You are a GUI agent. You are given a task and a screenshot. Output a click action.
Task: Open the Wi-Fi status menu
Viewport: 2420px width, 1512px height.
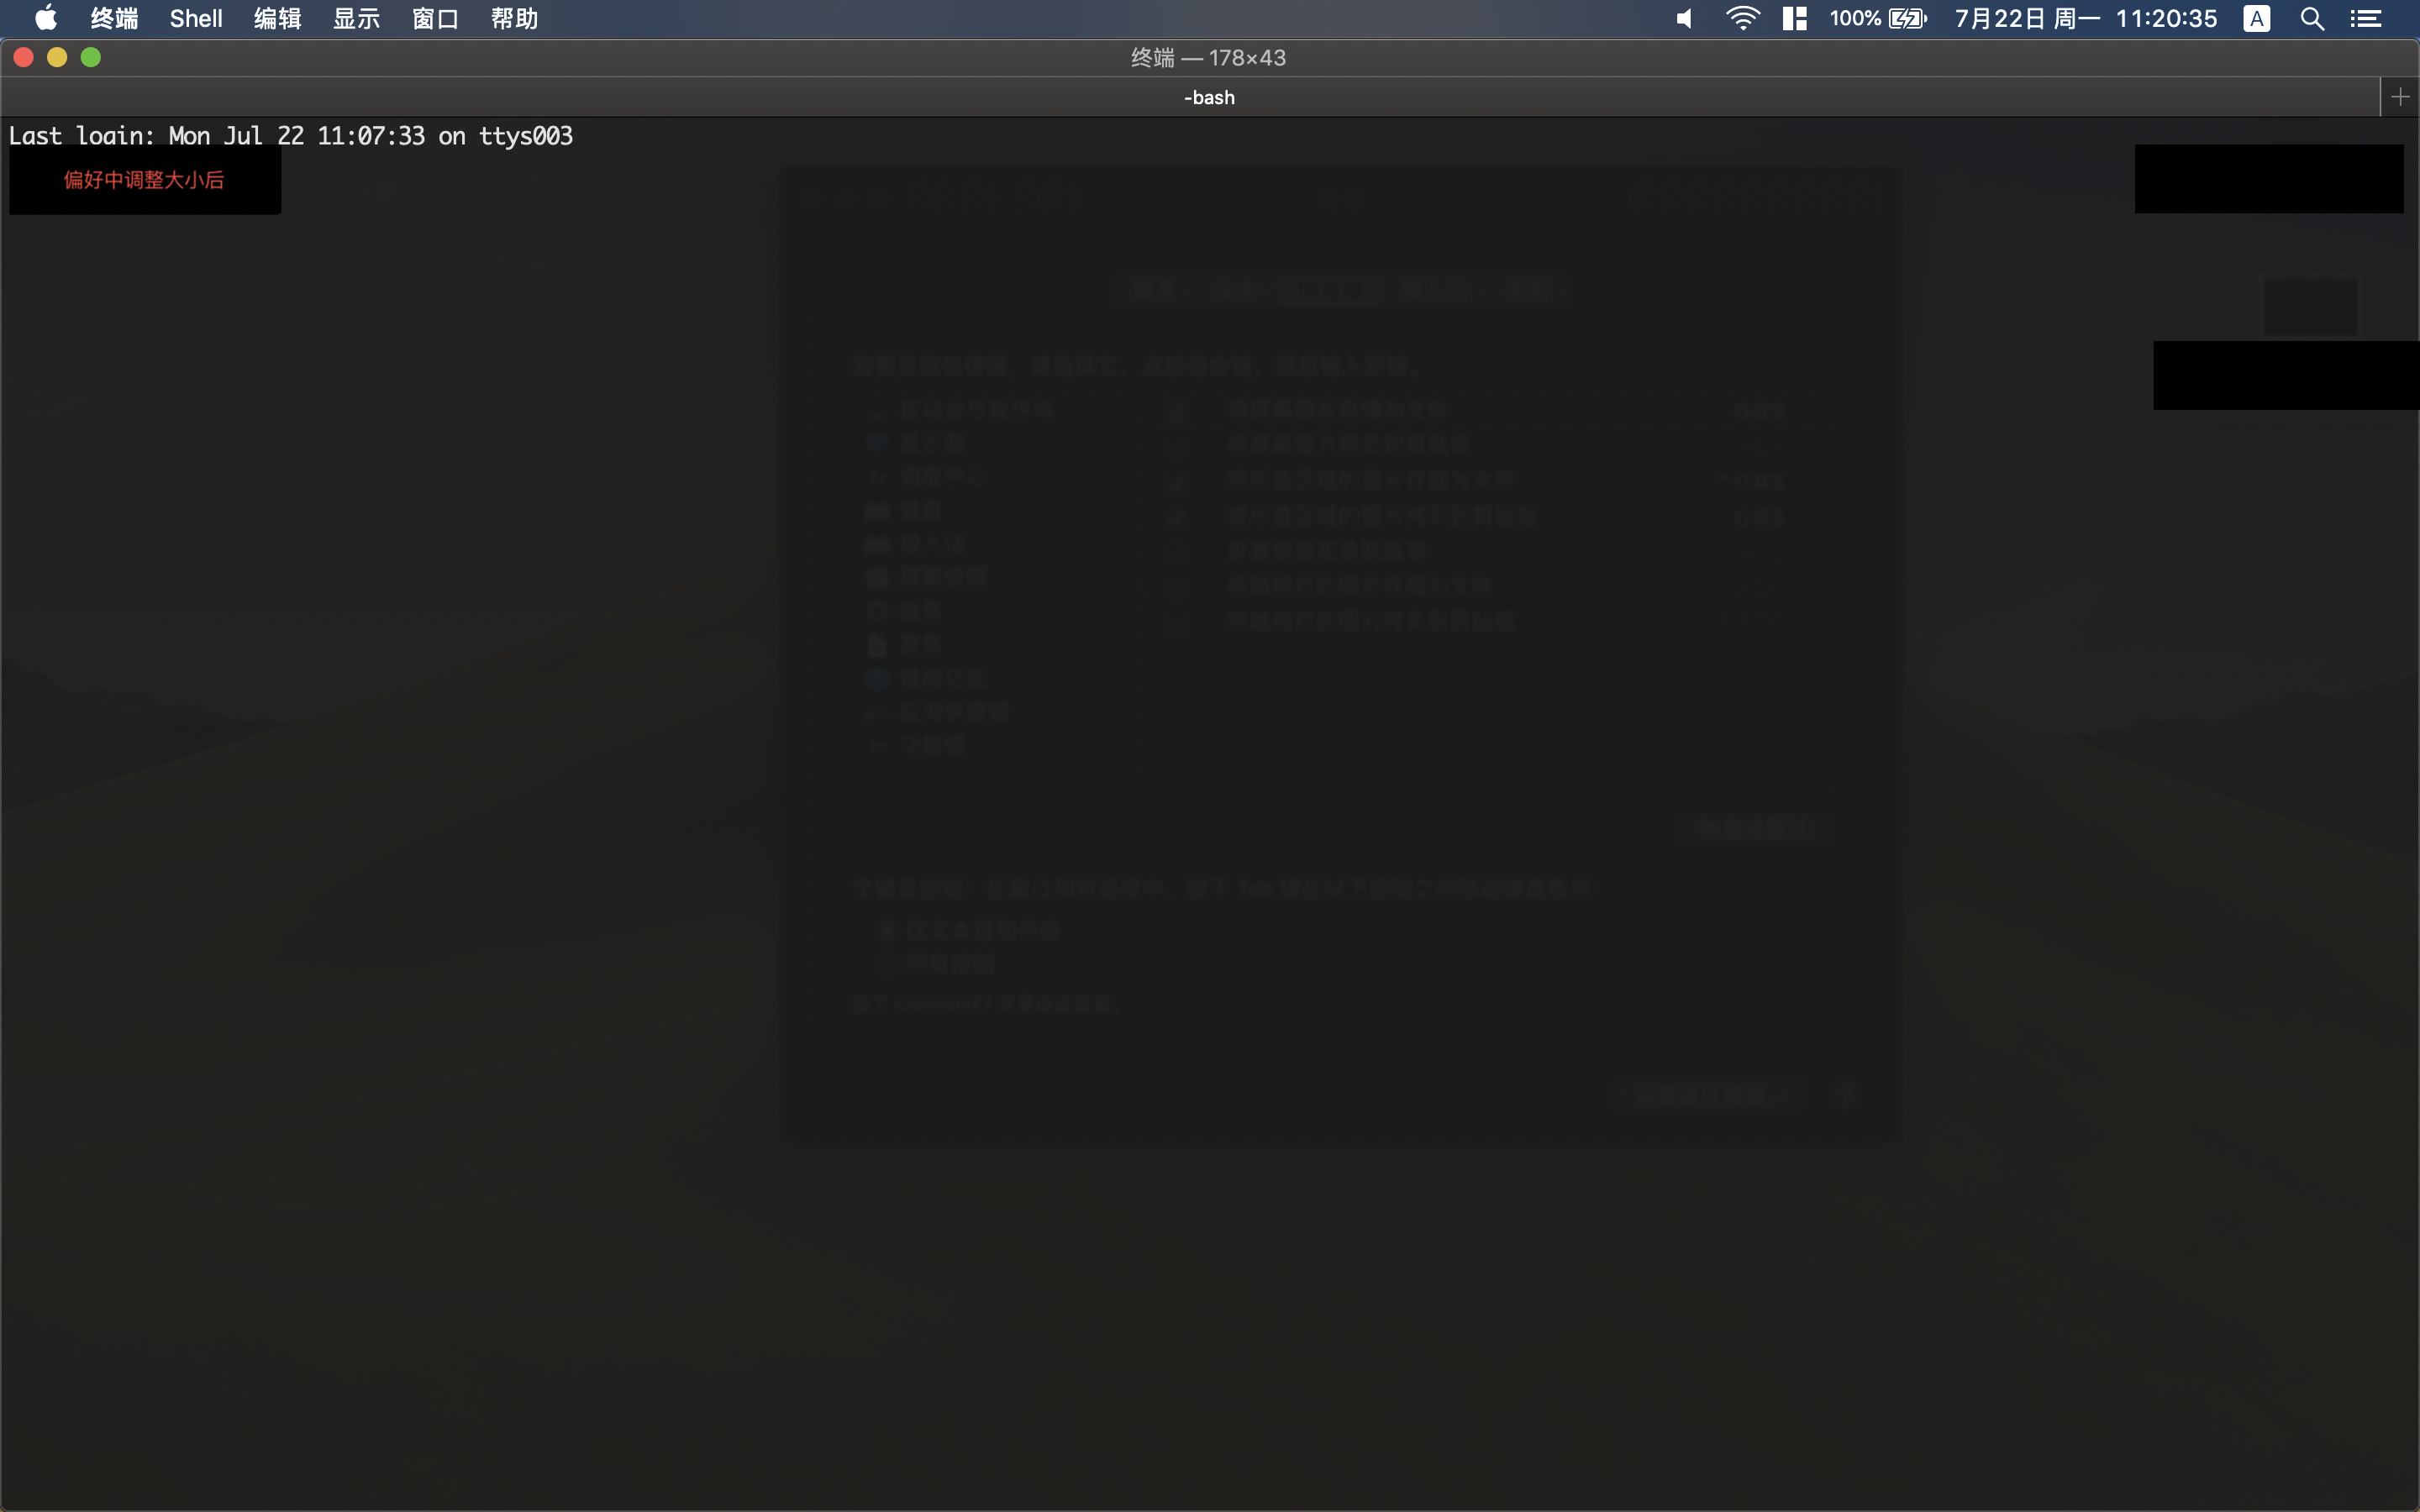(1742, 18)
